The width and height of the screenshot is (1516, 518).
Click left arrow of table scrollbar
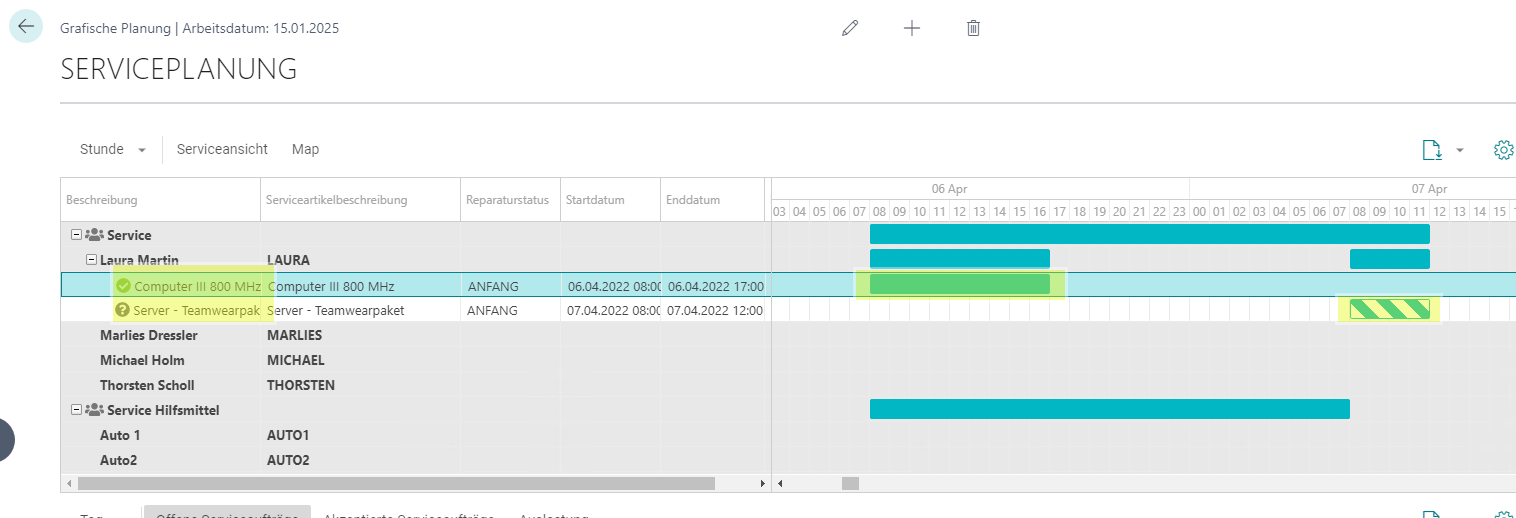(68, 483)
